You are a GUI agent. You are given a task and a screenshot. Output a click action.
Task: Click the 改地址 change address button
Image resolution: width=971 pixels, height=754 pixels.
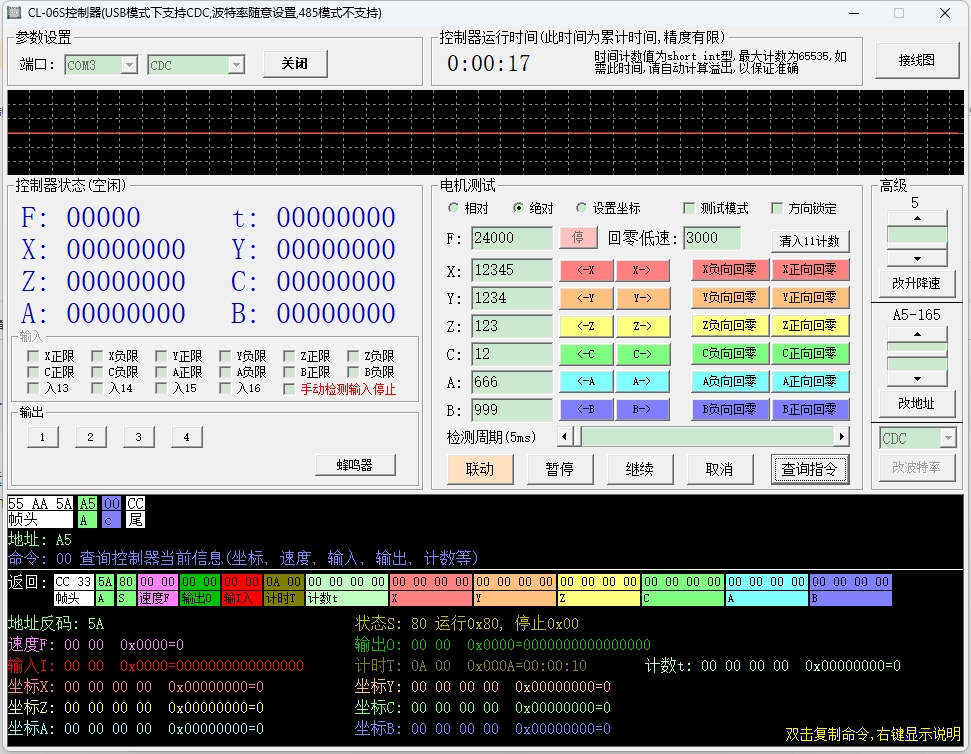917,404
